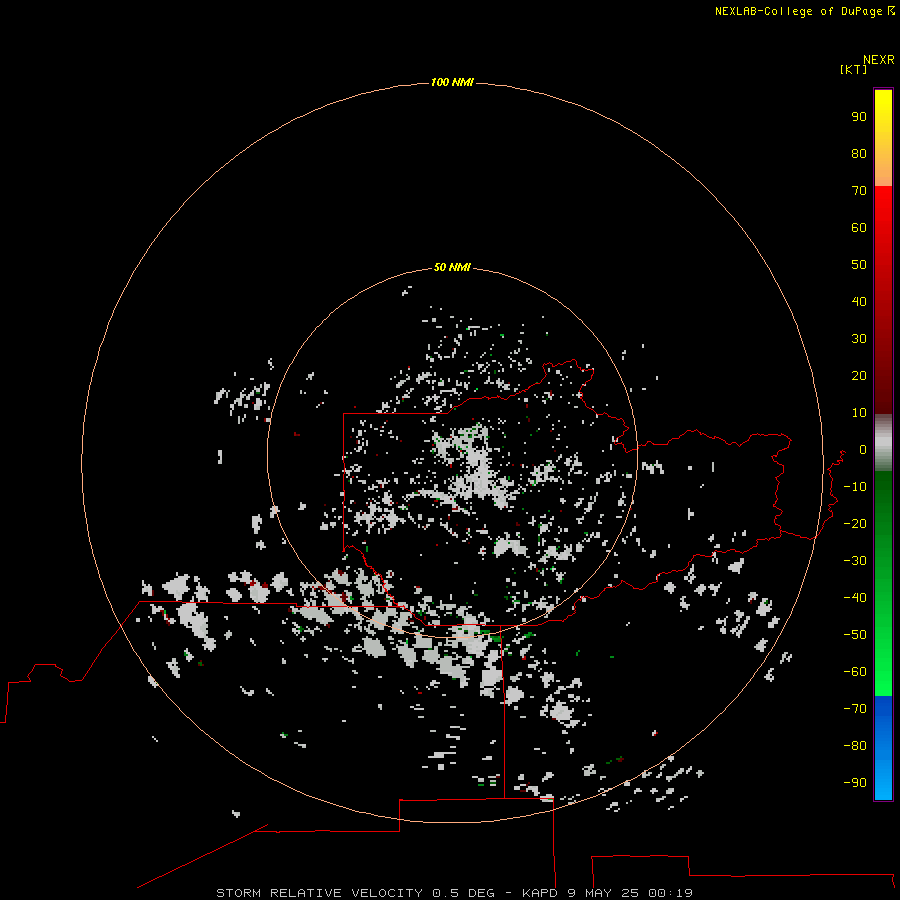Click the -60 value on the velocity scale
This screenshot has height=900, width=900.
855,672
